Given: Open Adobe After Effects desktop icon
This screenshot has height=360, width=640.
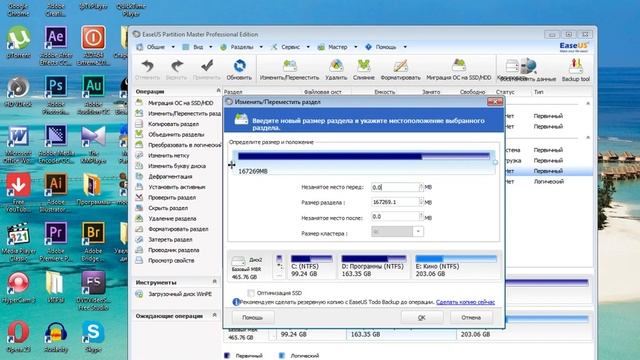Looking at the screenshot, I should click(x=56, y=45).
